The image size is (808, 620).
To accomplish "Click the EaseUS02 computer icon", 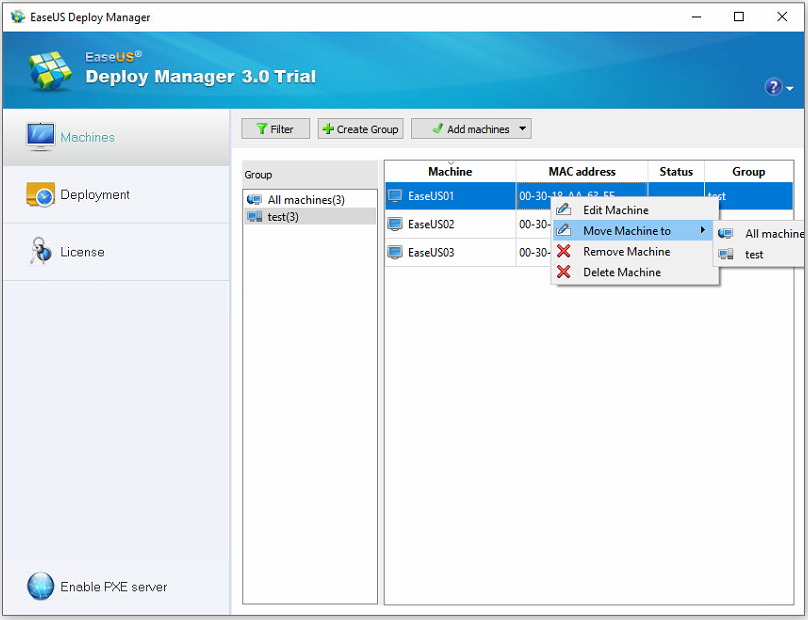I will [395, 224].
